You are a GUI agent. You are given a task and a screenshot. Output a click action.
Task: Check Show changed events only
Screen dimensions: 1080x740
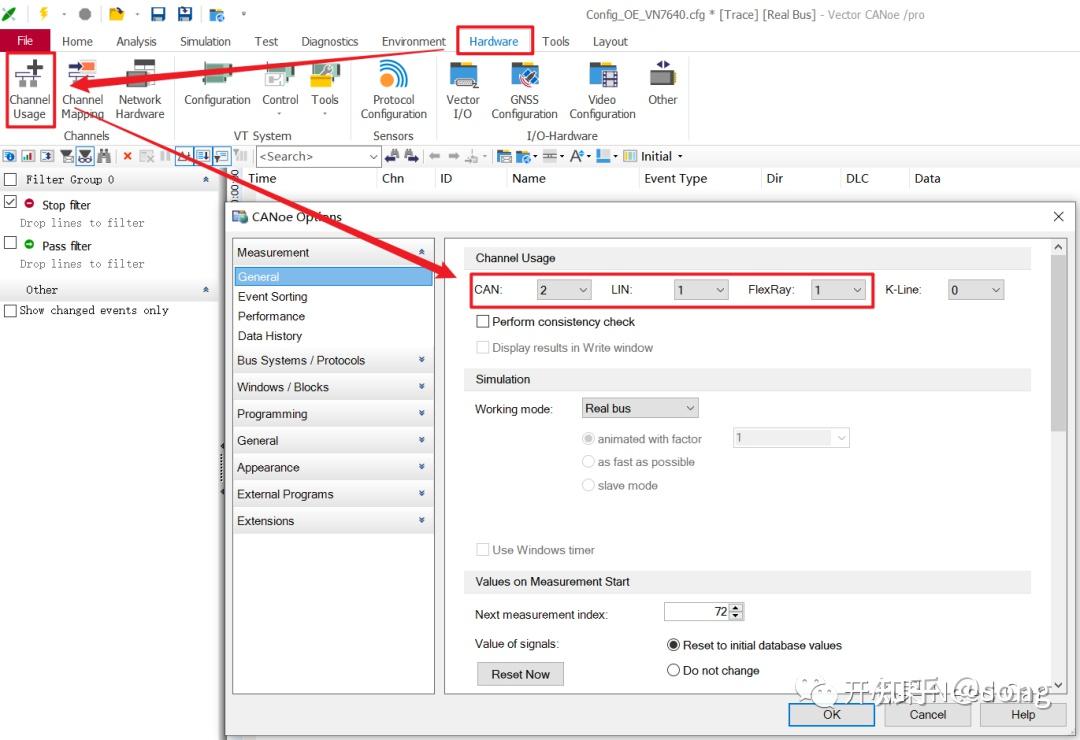10,311
